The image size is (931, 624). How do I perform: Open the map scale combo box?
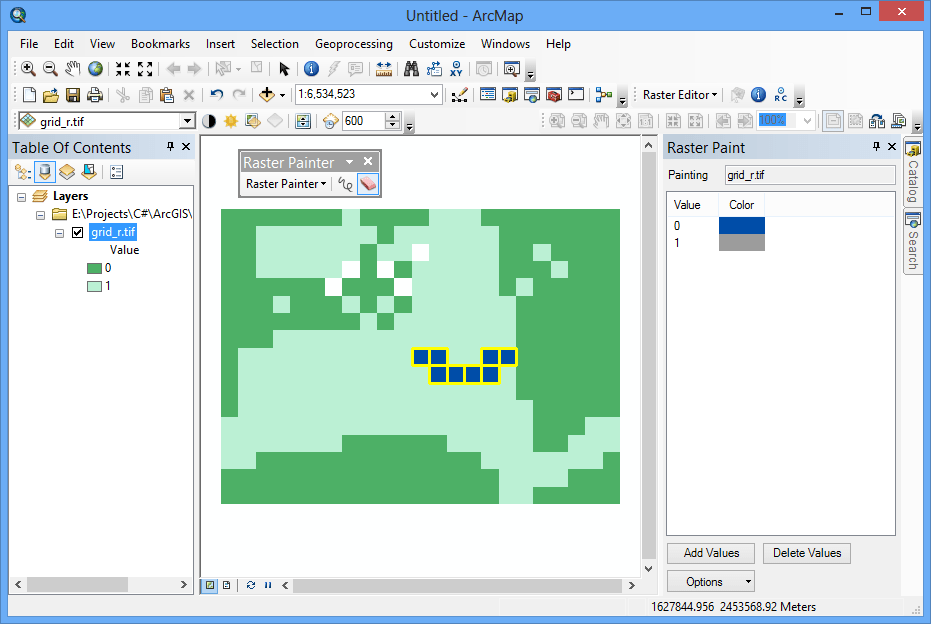435,94
